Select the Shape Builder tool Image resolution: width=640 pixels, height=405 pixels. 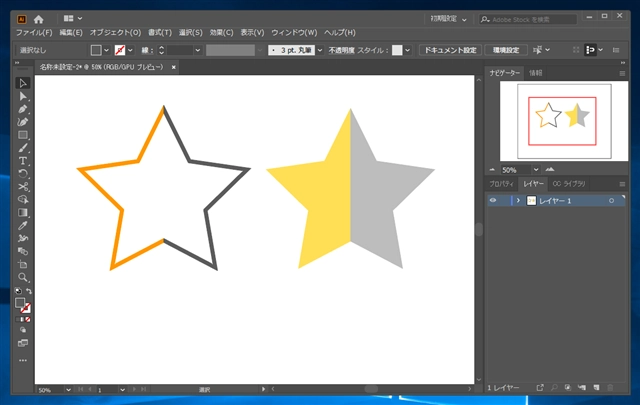pos(23,199)
